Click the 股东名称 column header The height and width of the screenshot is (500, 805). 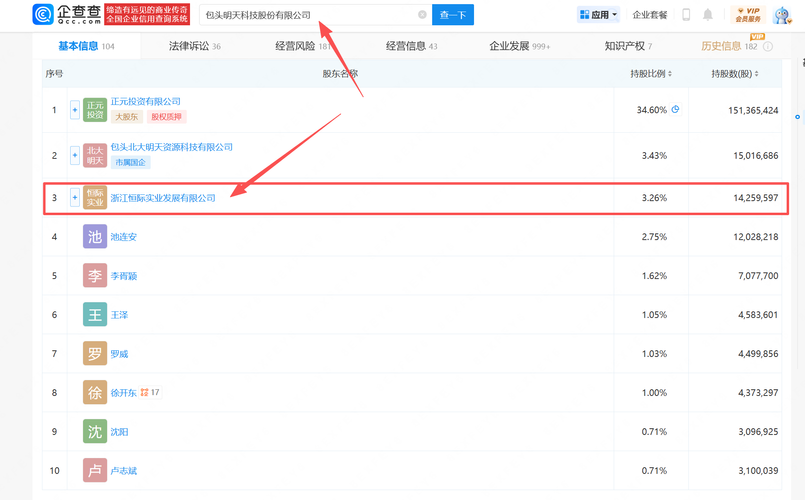340,74
